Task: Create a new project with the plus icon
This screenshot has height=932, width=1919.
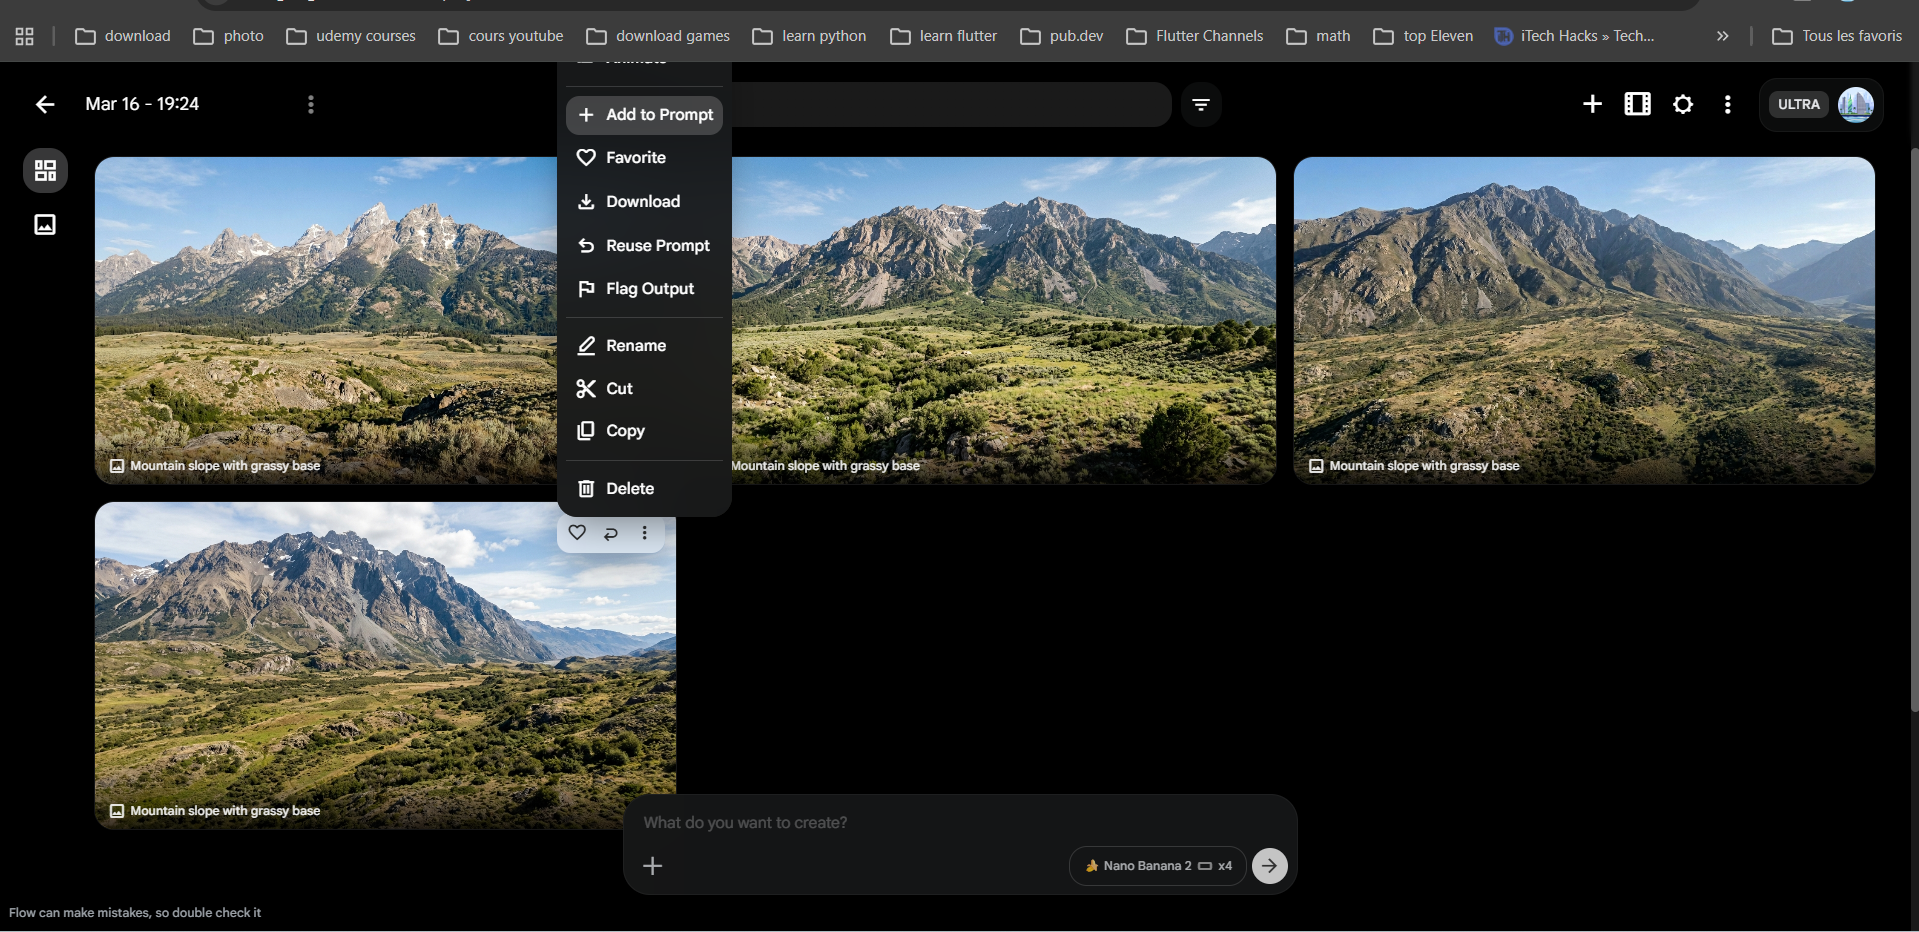Action: 1592,104
